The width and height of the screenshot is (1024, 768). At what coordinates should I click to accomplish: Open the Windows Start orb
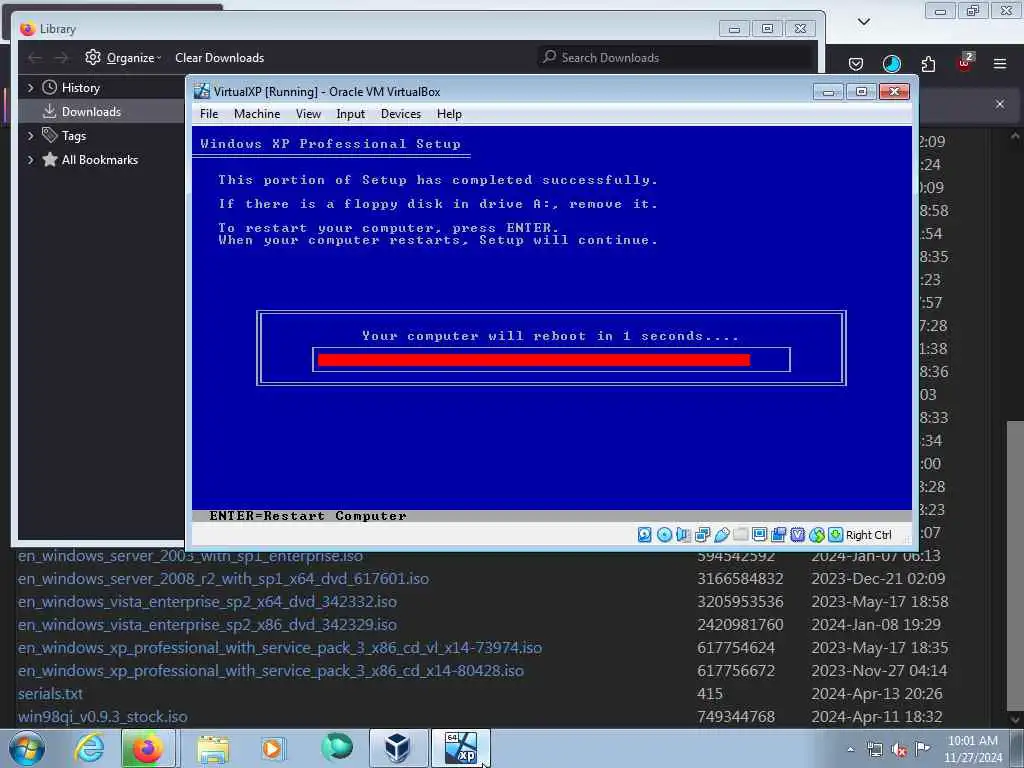pyautogui.click(x=27, y=748)
